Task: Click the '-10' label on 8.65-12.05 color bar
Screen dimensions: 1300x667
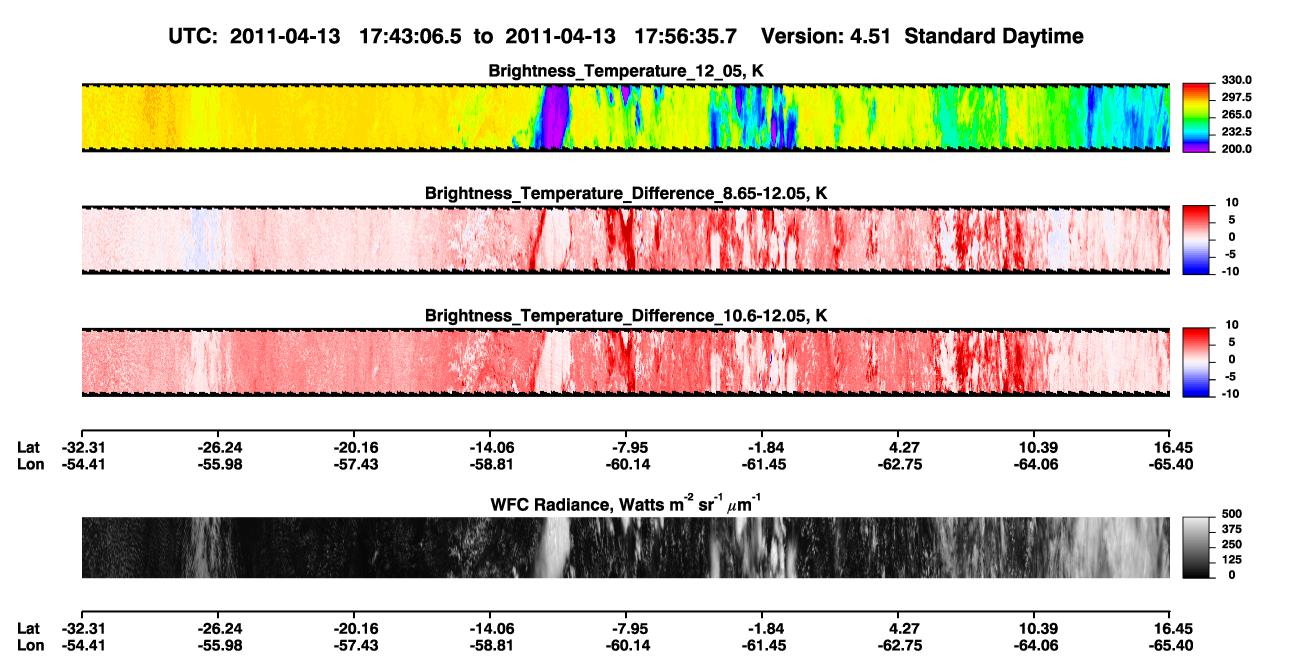Action: tap(1231, 272)
